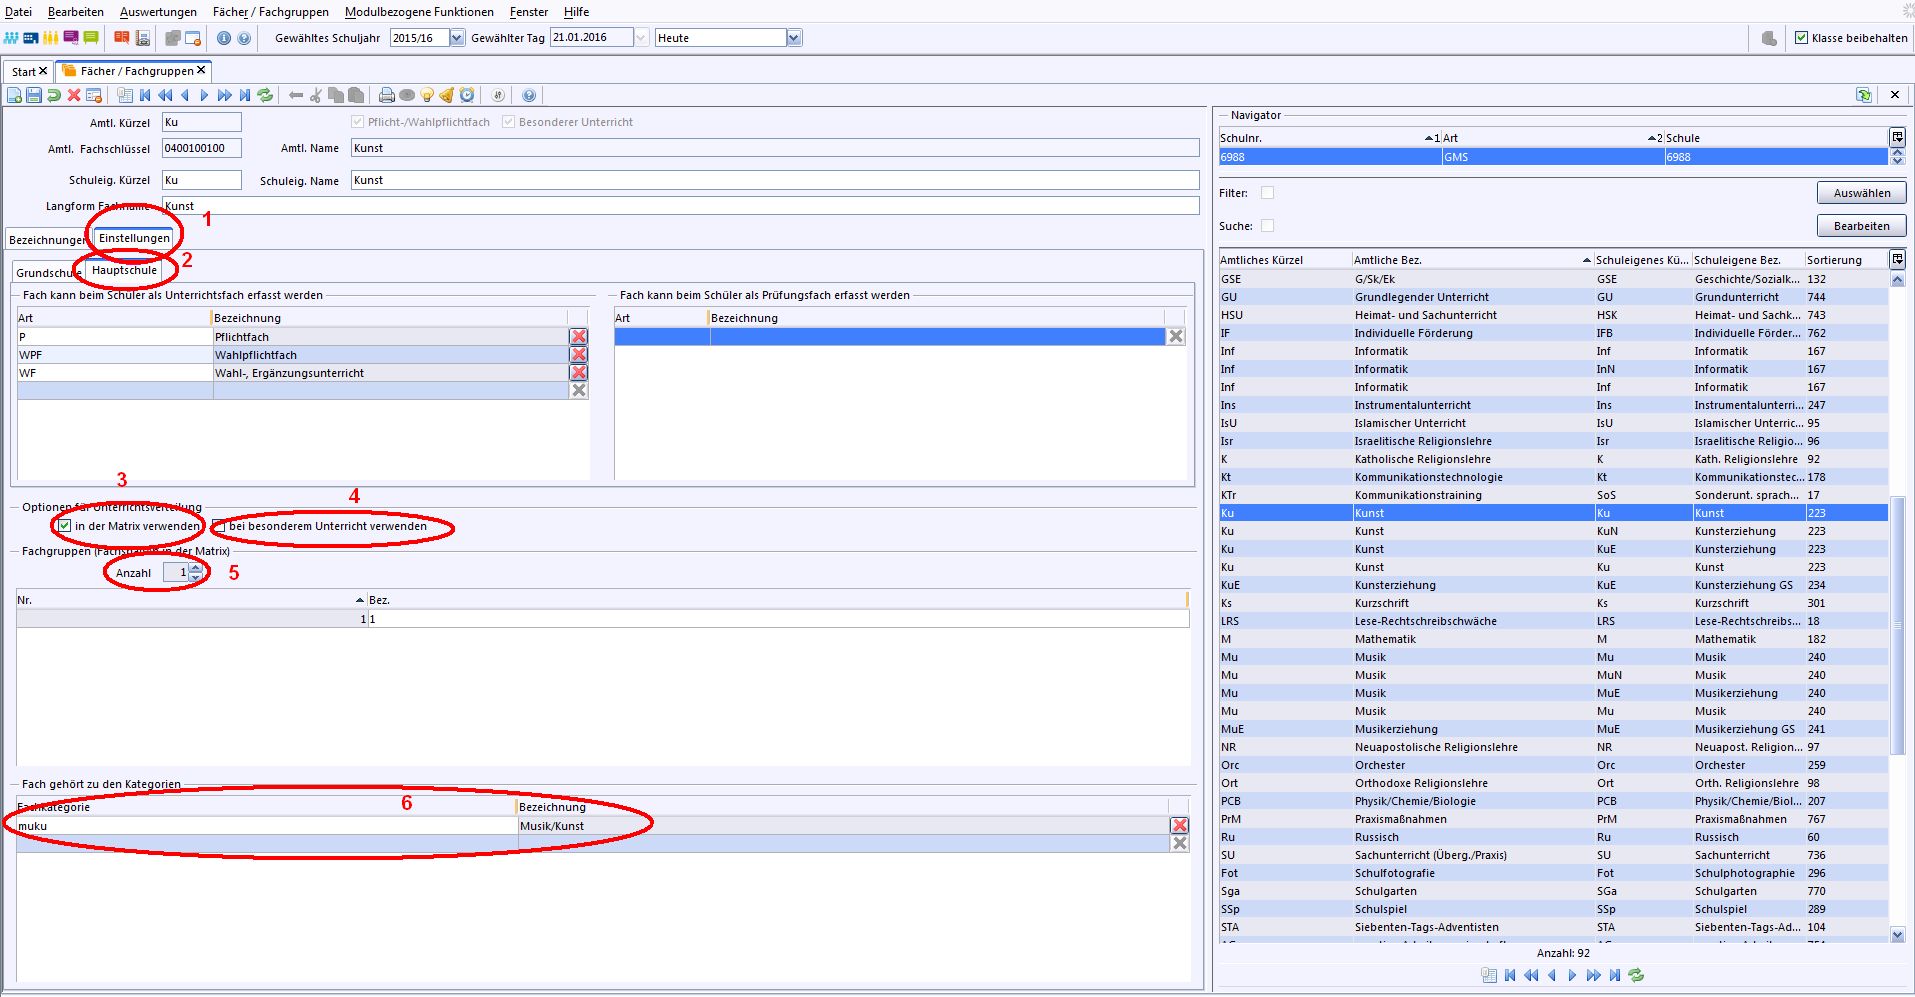Image resolution: width=1915 pixels, height=997 pixels.
Task: Open the Bearbeiten menu in menu bar
Action: pos(76,12)
